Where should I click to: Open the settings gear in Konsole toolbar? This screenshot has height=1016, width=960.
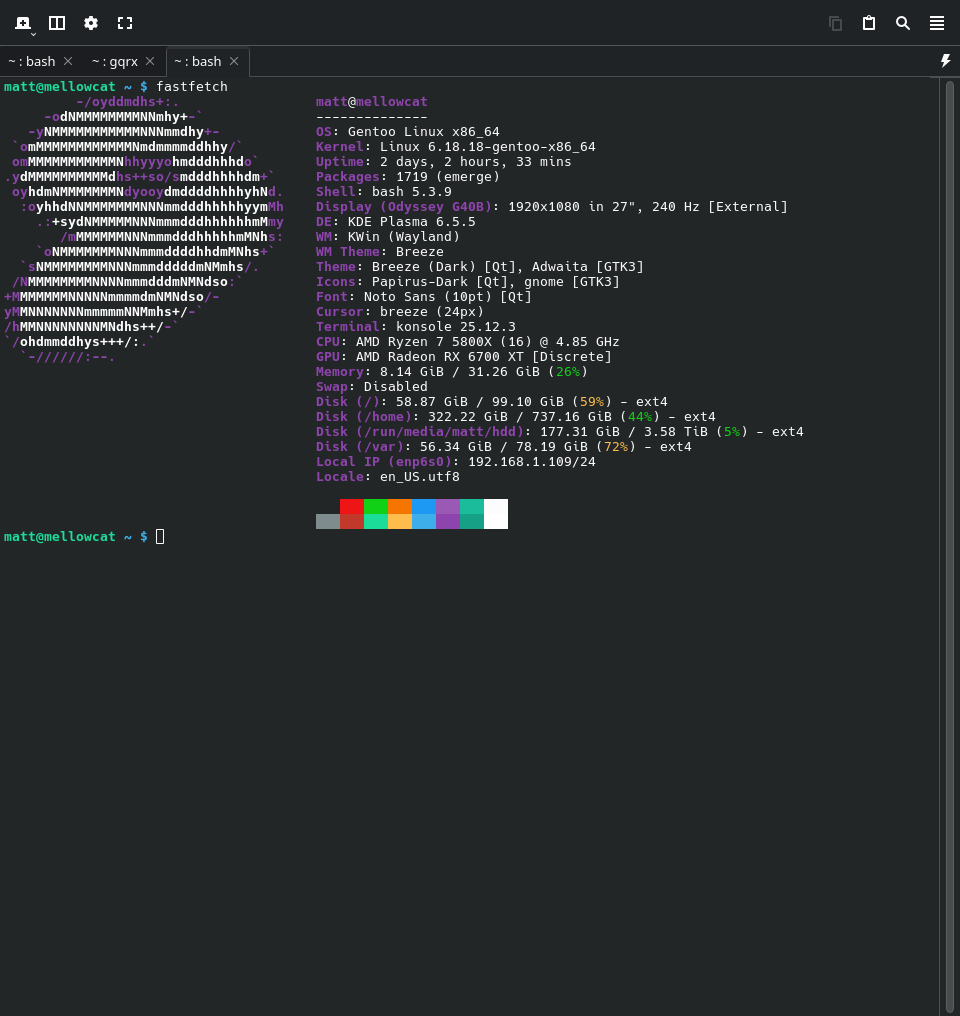tap(91, 23)
